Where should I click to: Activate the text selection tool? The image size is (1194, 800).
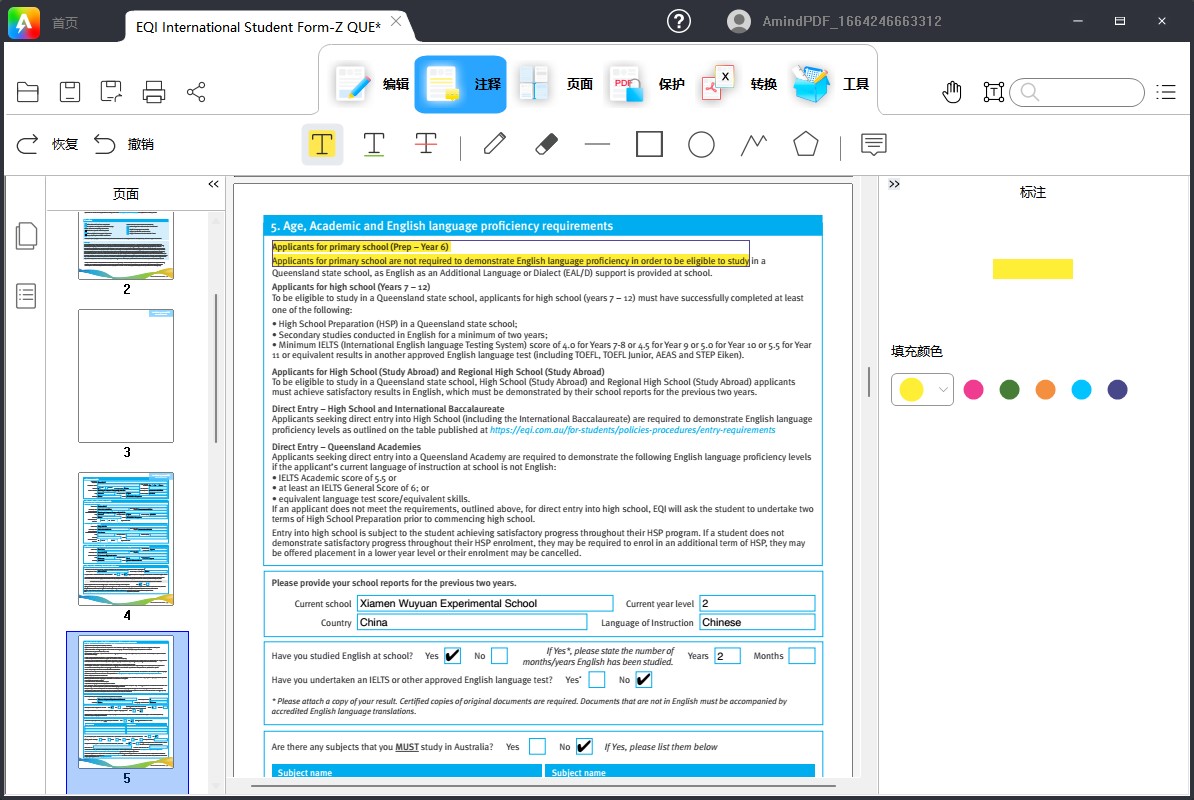click(994, 92)
